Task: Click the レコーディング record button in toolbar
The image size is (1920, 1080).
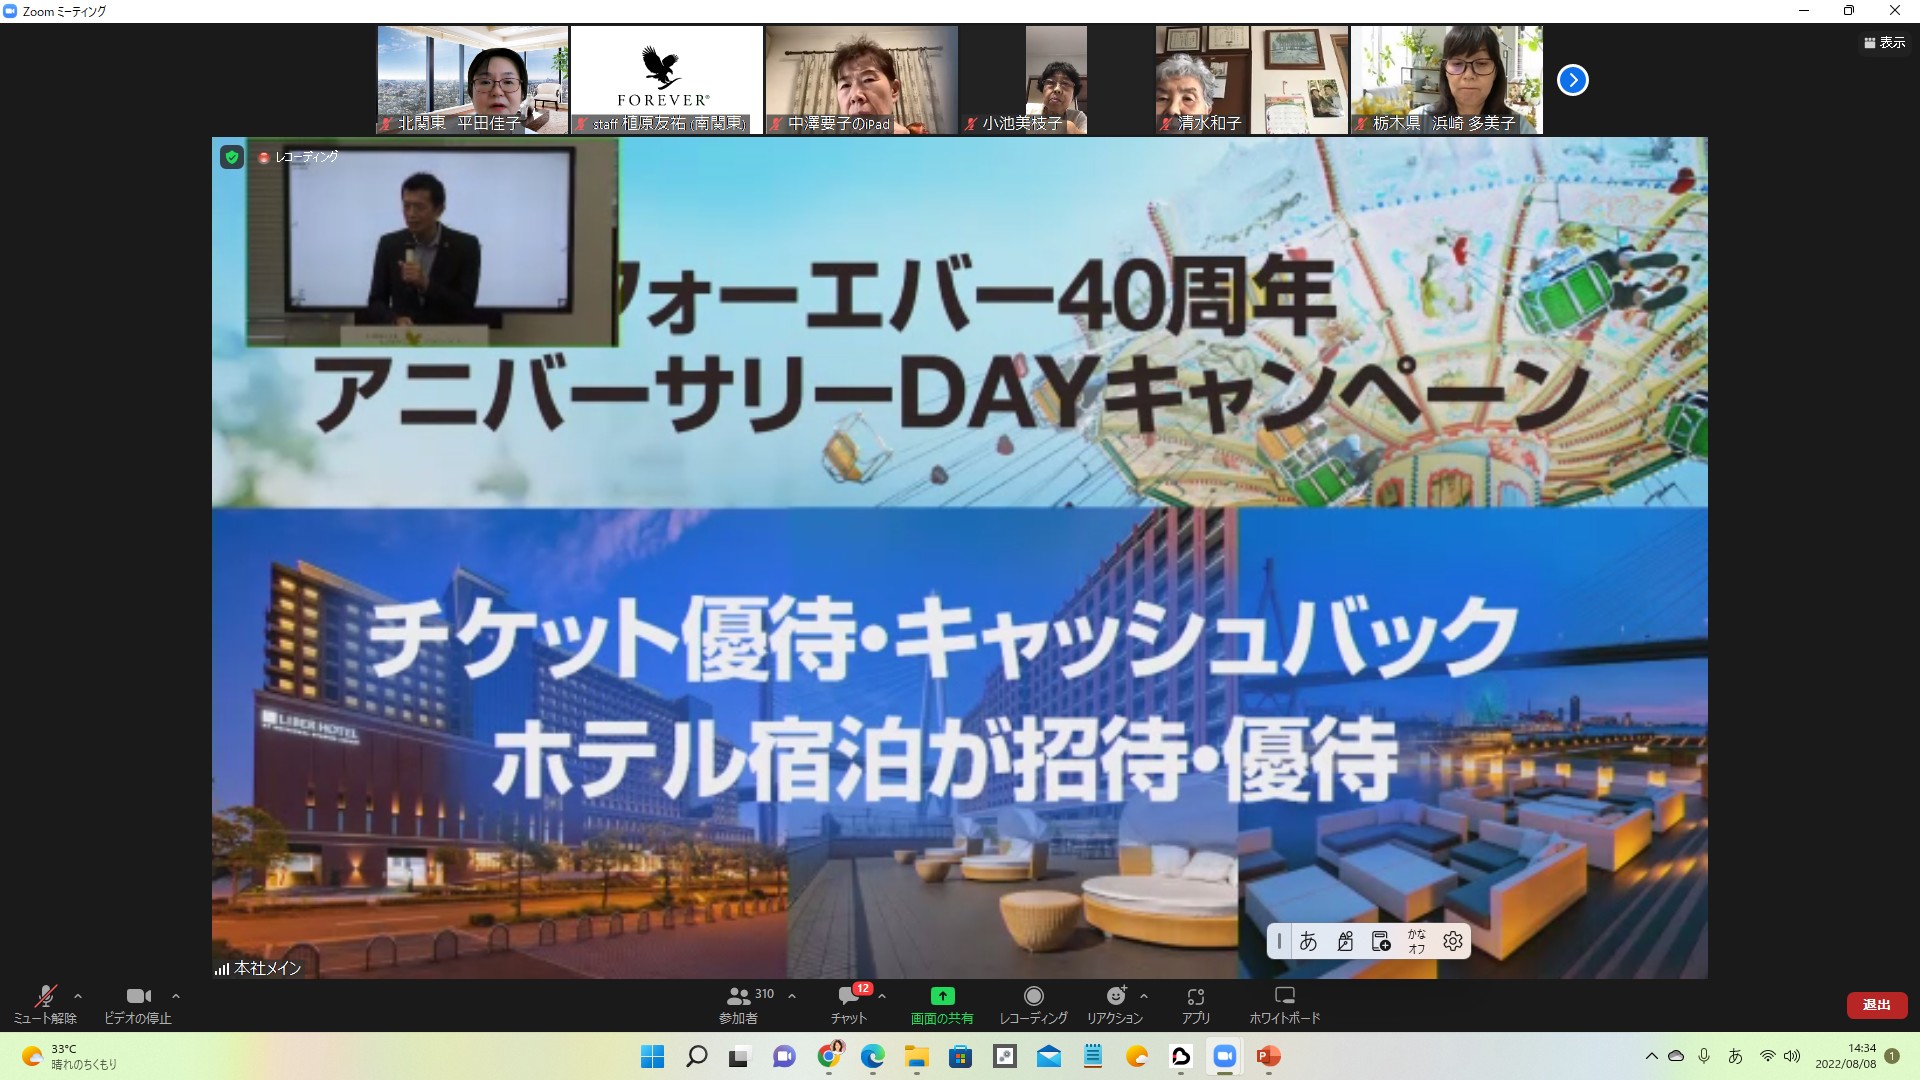Action: [x=1034, y=1004]
